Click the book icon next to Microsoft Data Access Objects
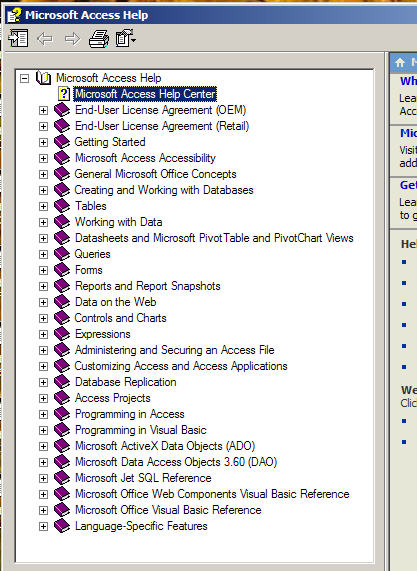Screen dimensions: 417x571 click(62, 462)
